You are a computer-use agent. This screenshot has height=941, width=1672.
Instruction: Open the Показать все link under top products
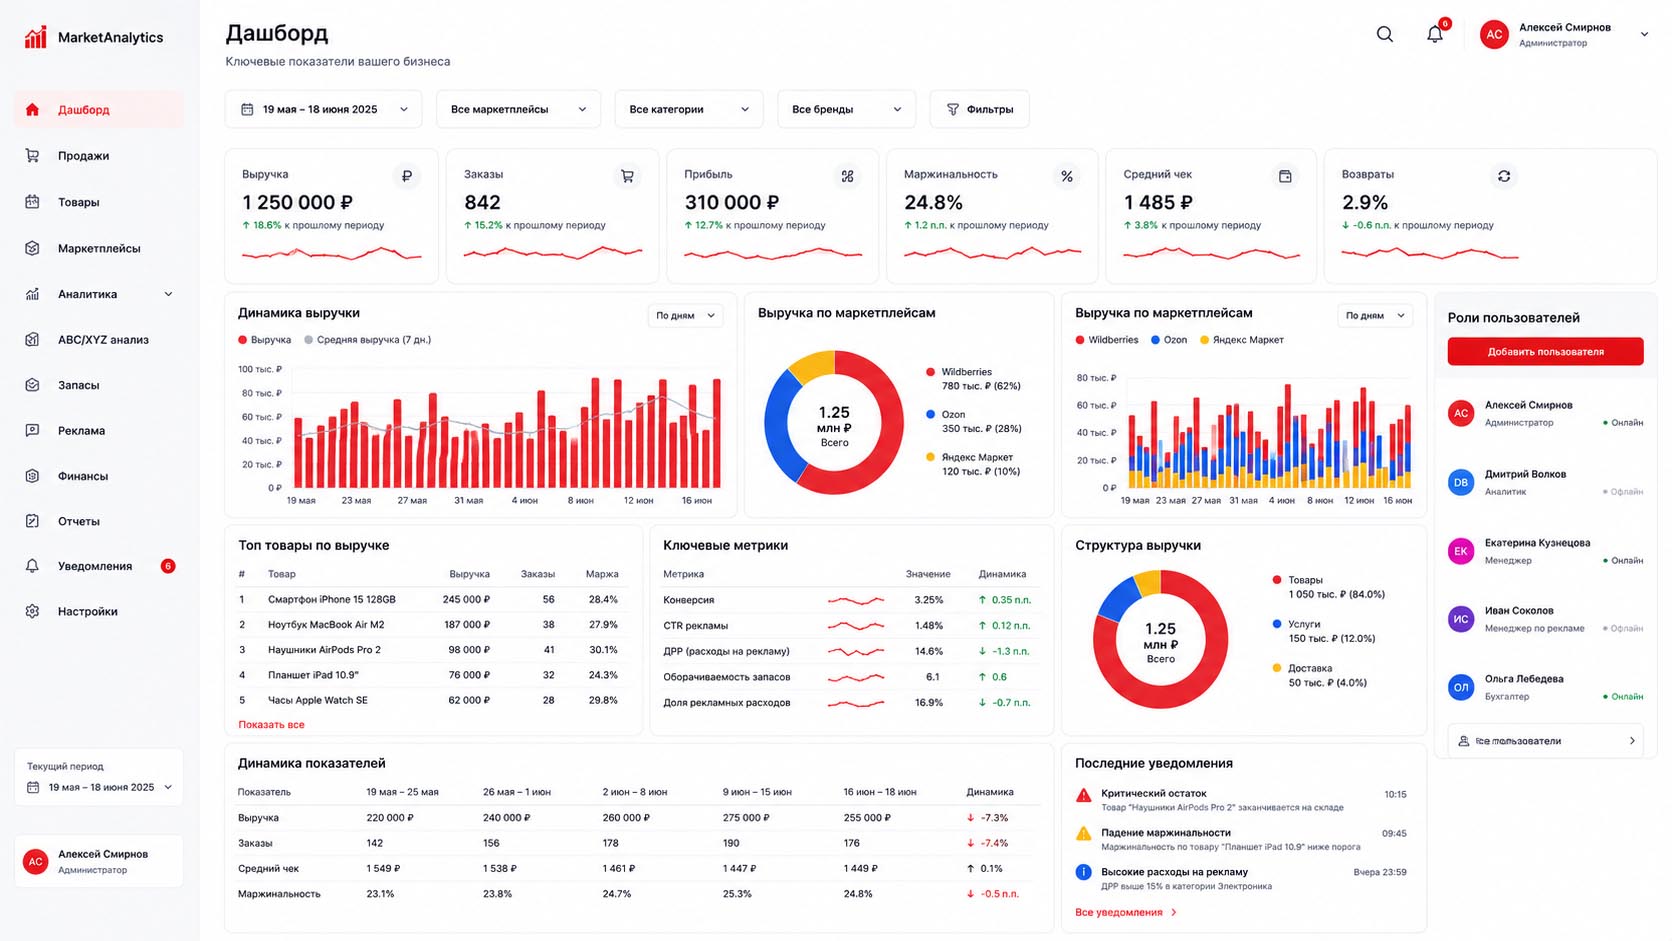pyautogui.click(x=271, y=724)
